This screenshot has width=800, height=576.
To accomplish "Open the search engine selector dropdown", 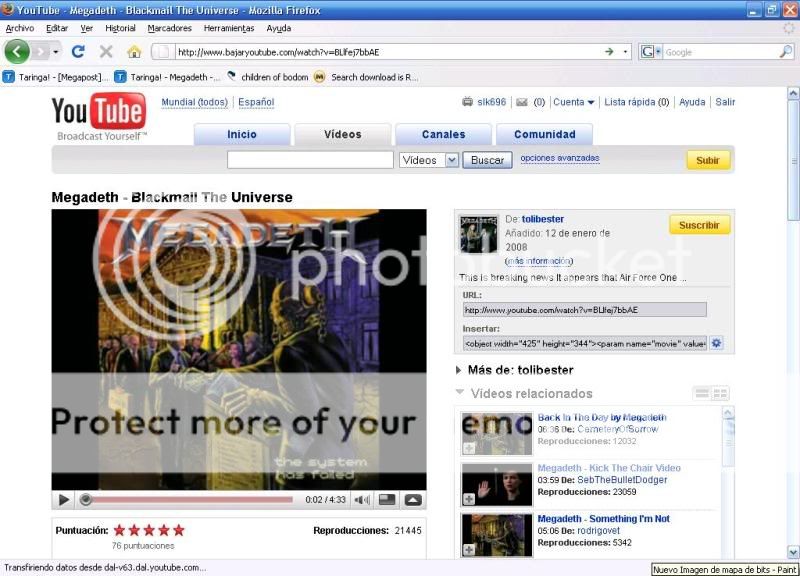I will pos(650,52).
